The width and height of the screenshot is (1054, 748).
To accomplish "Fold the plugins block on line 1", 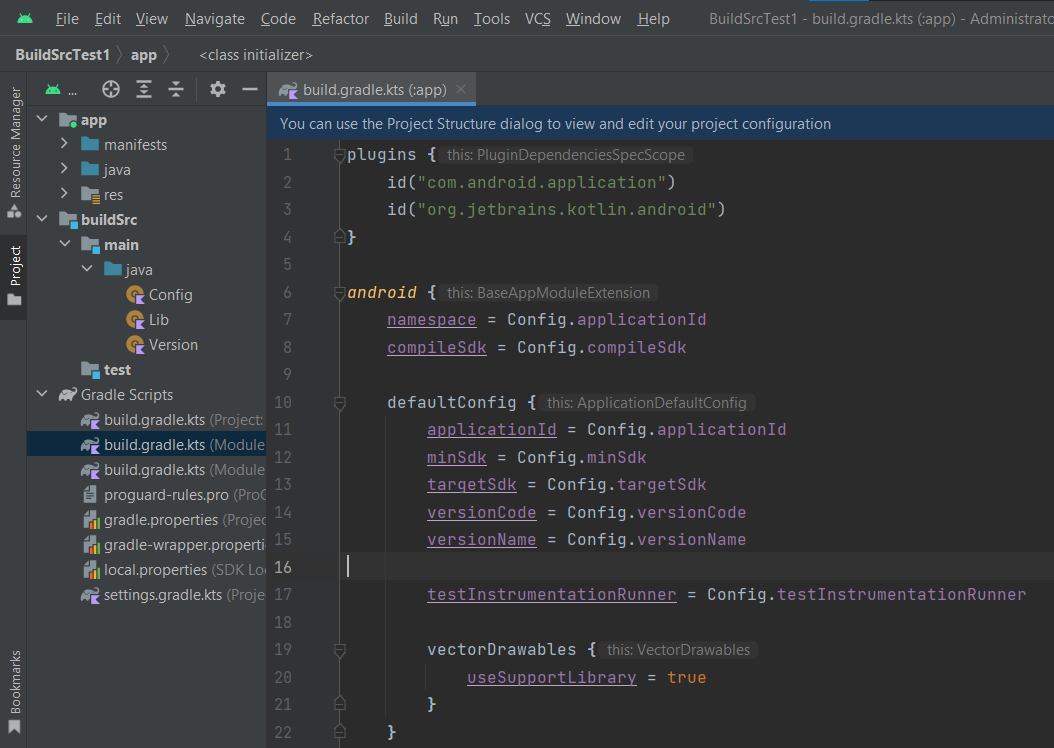I will pyautogui.click(x=339, y=155).
